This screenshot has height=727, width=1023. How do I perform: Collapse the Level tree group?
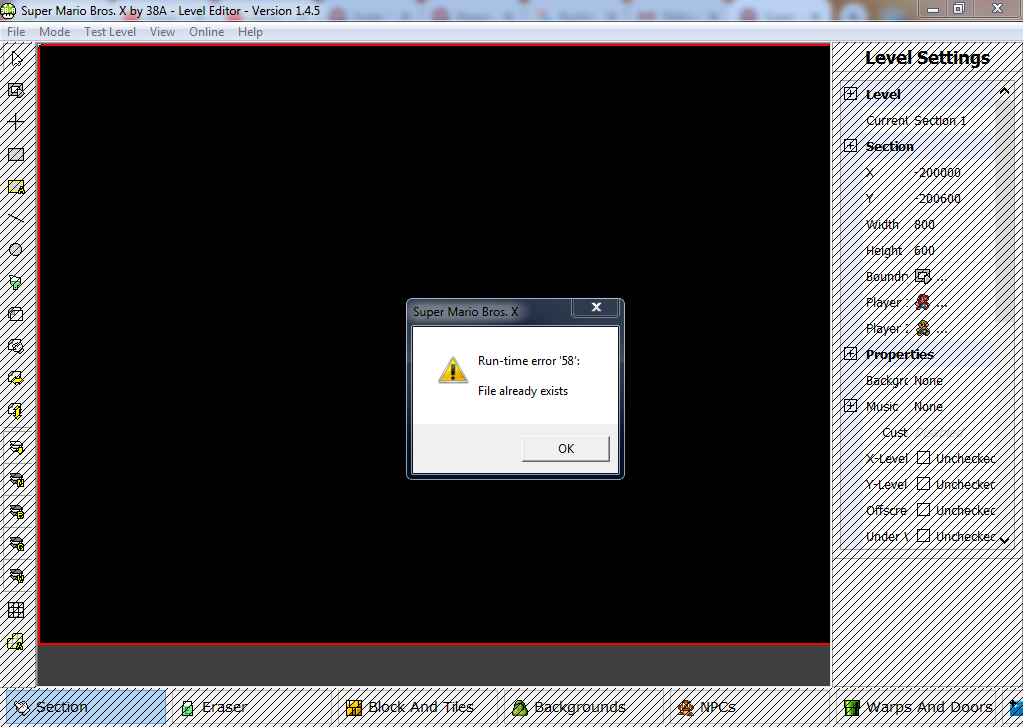[x=851, y=93]
